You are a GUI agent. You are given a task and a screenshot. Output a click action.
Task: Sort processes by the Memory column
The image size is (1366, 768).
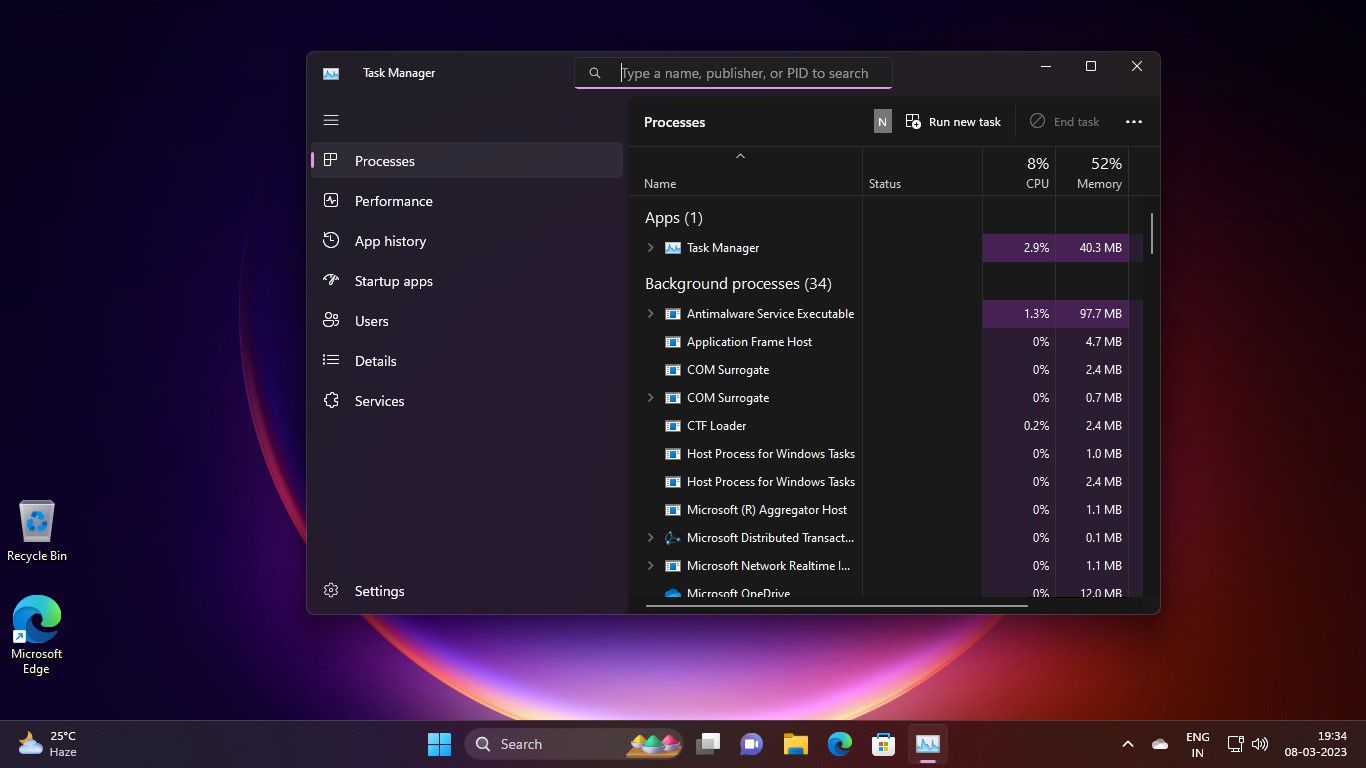click(x=1097, y=173)
